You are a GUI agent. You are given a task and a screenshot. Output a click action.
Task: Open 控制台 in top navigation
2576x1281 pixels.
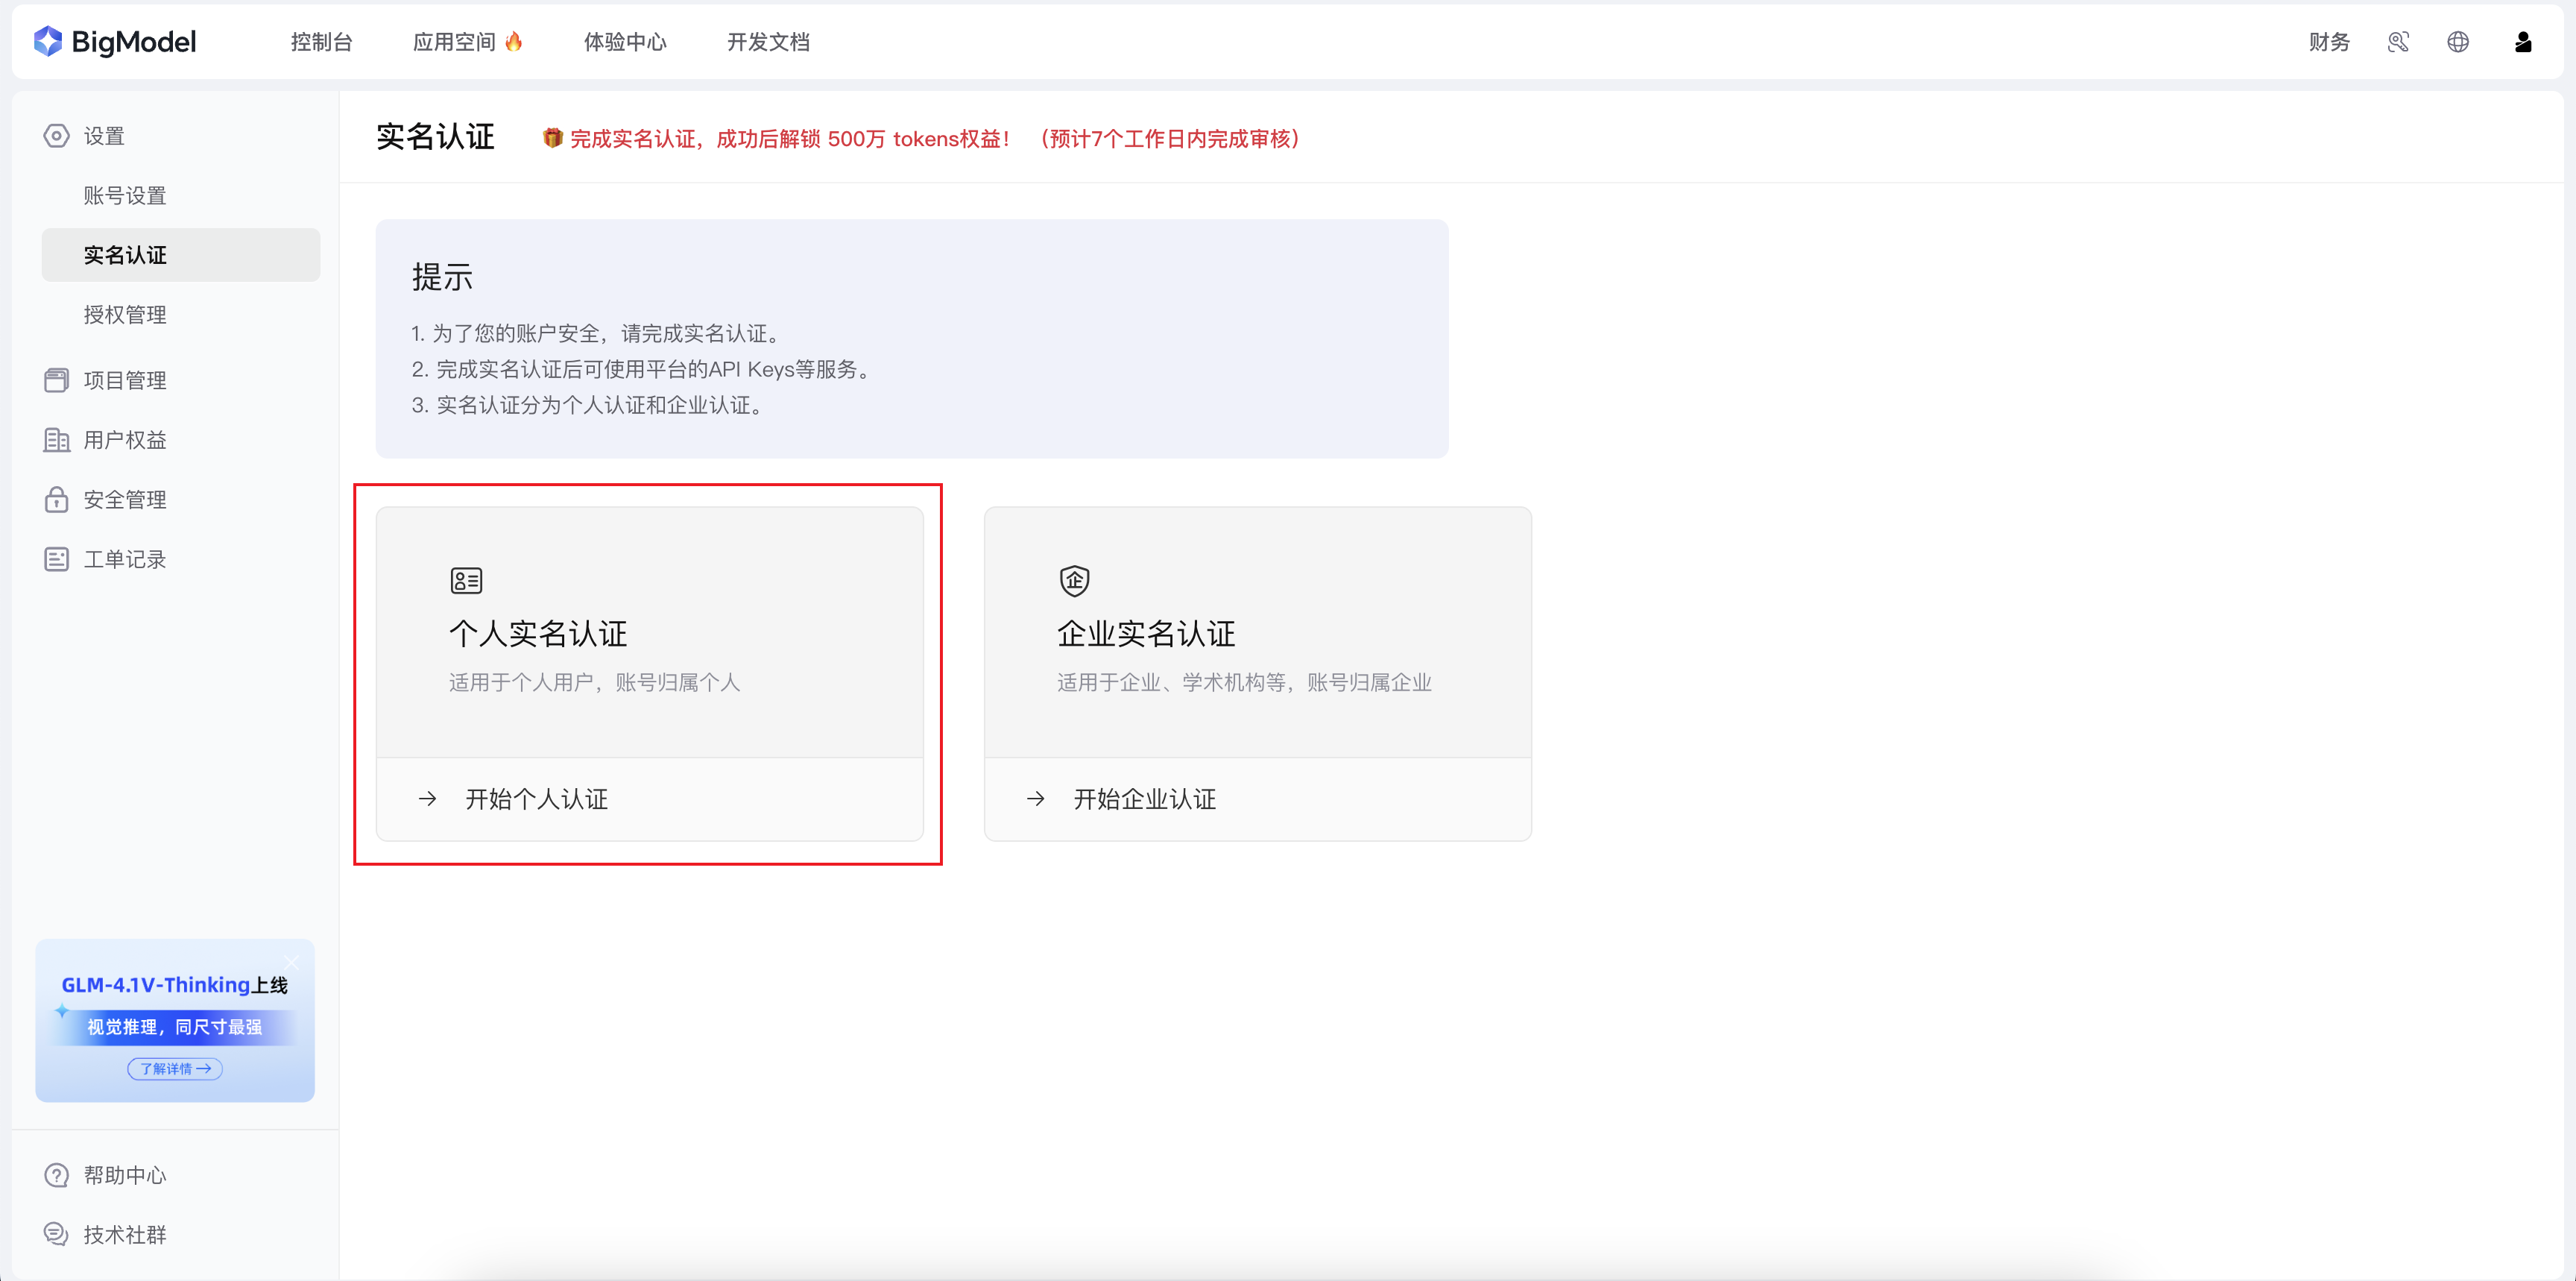point(321,42)
